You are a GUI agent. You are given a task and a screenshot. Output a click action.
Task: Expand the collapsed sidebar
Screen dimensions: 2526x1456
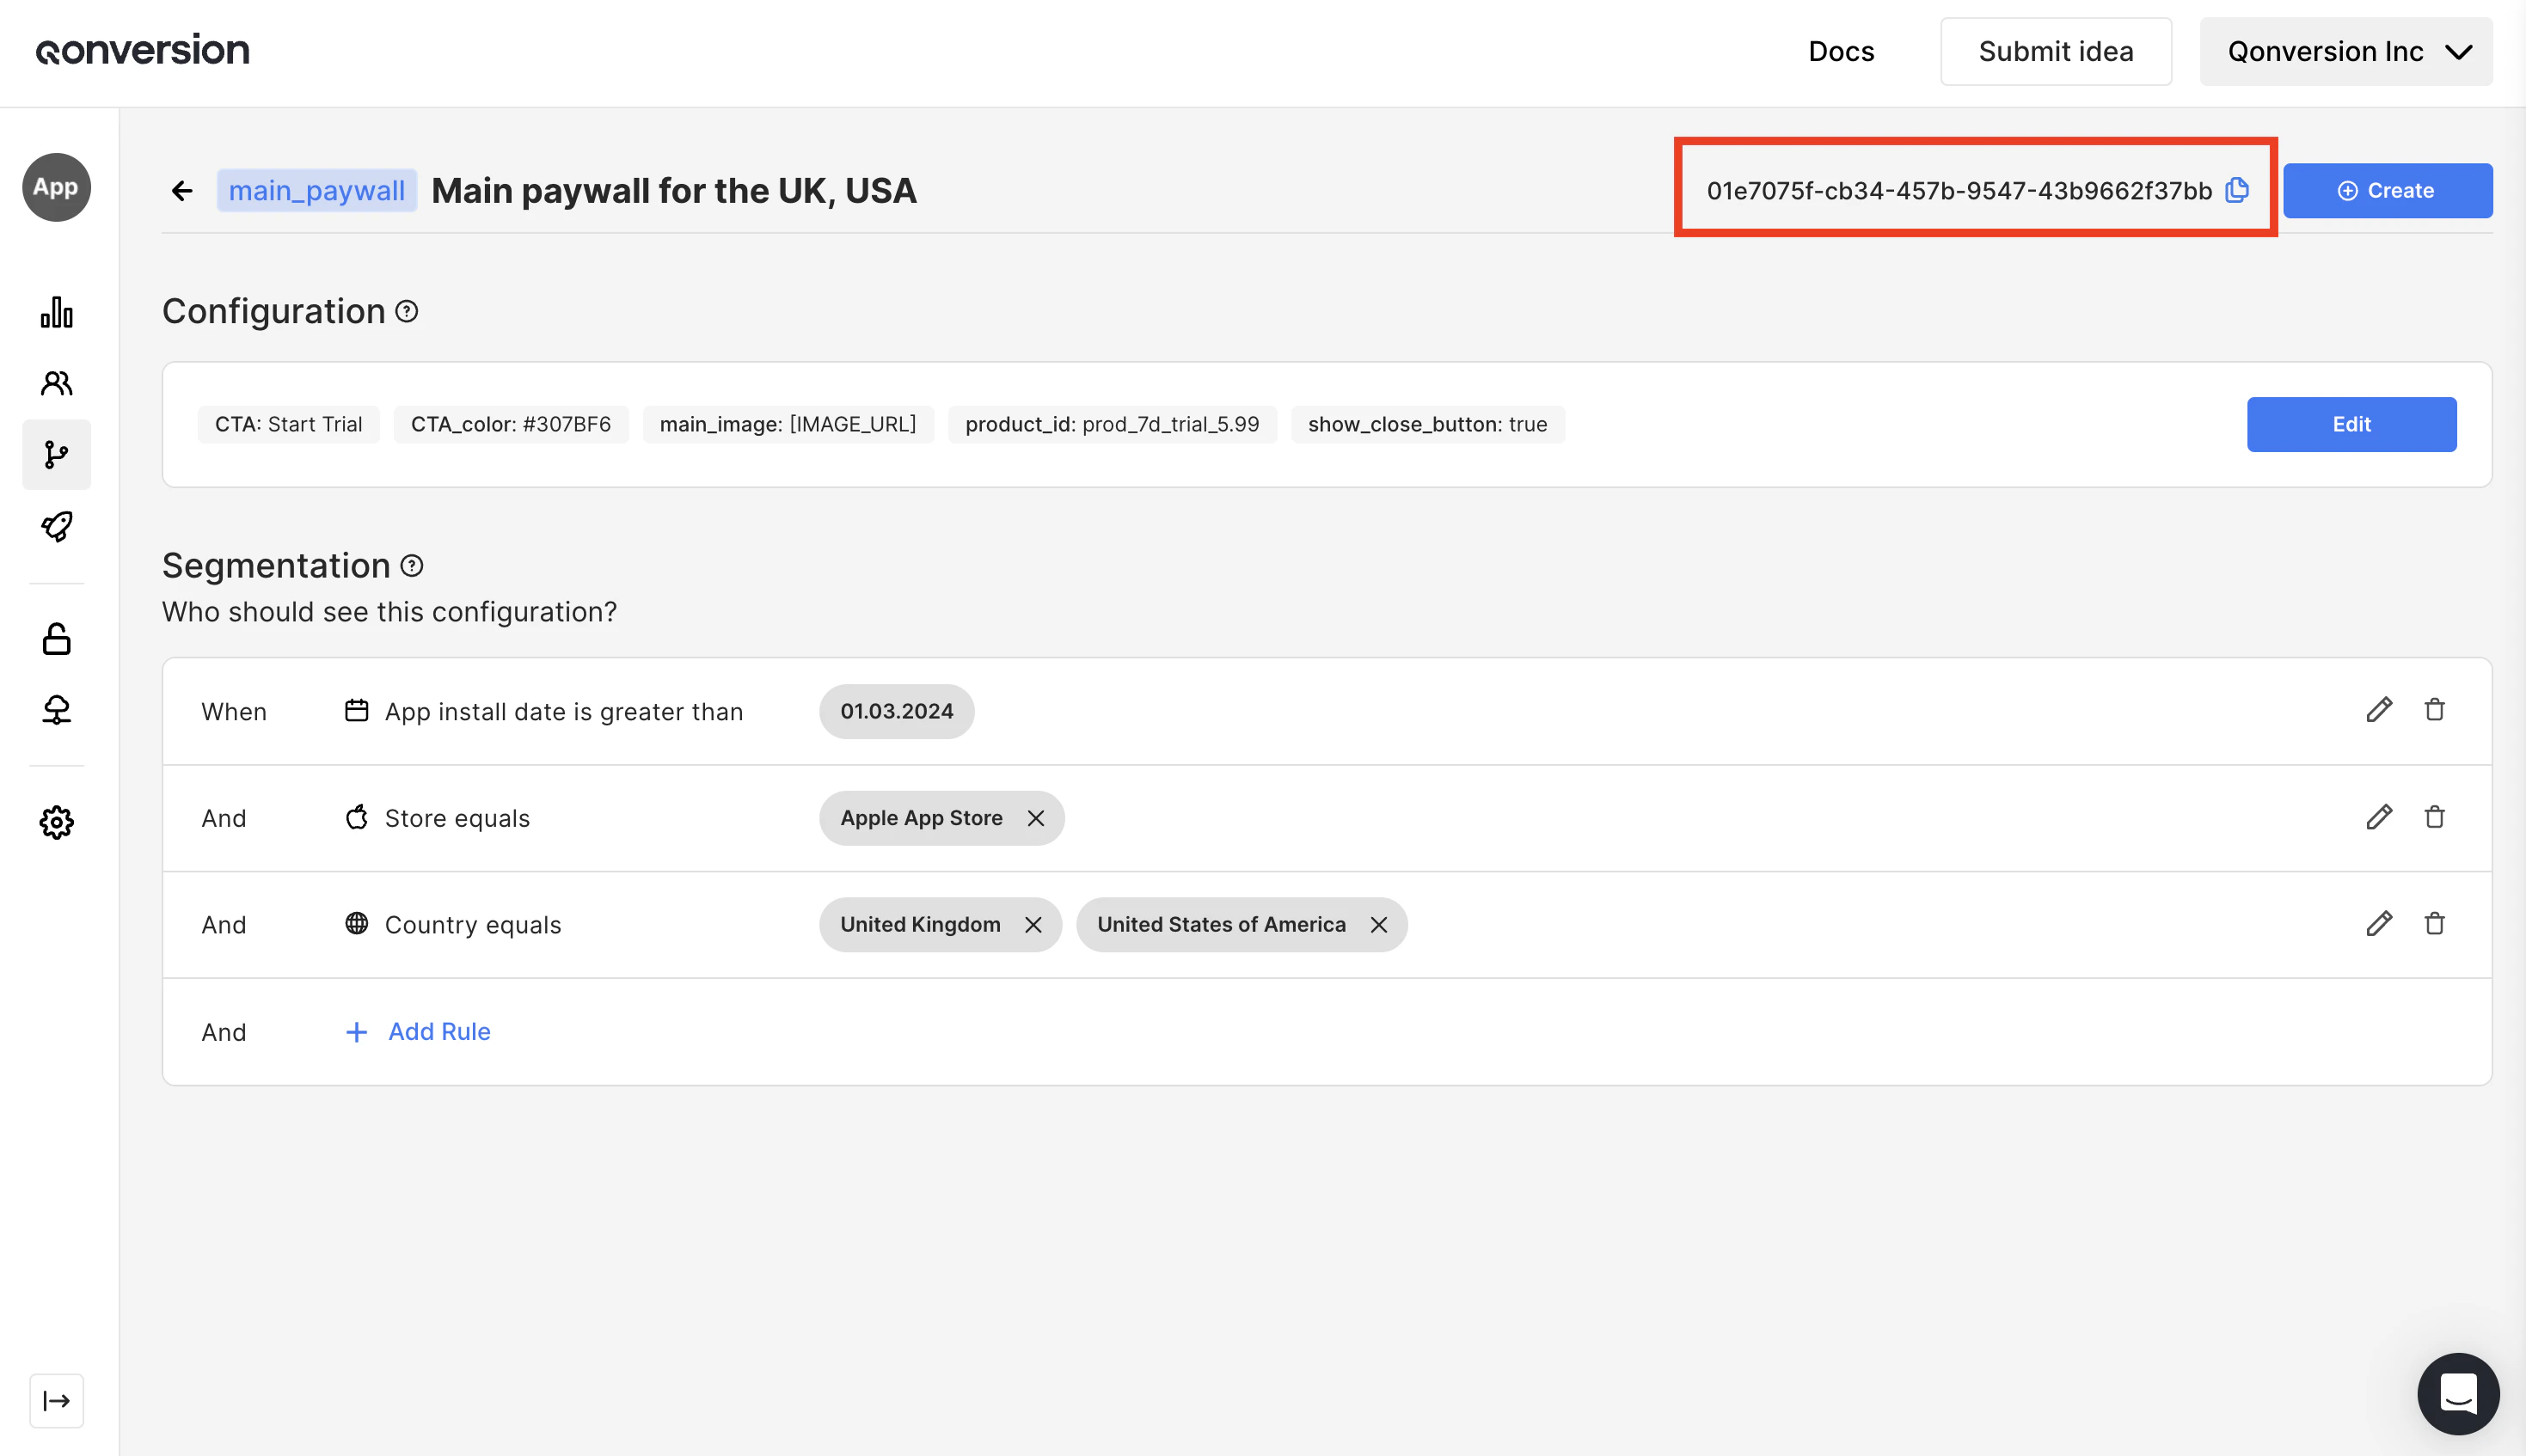57,1400
